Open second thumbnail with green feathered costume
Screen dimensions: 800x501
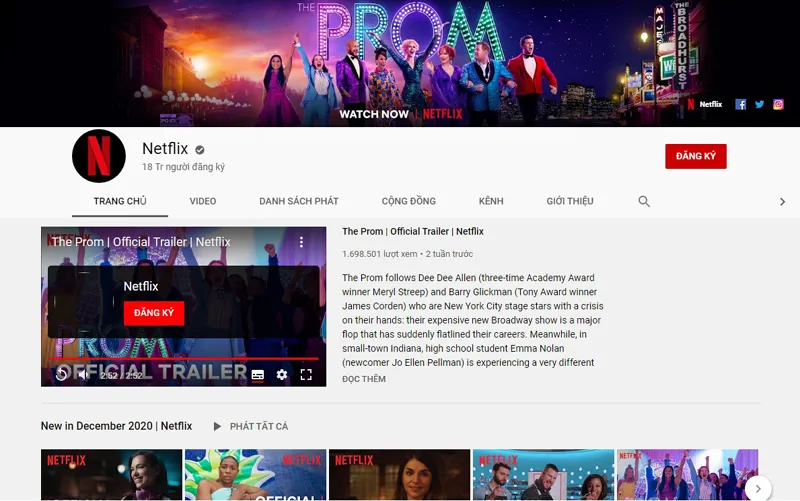tap(255, 474)
